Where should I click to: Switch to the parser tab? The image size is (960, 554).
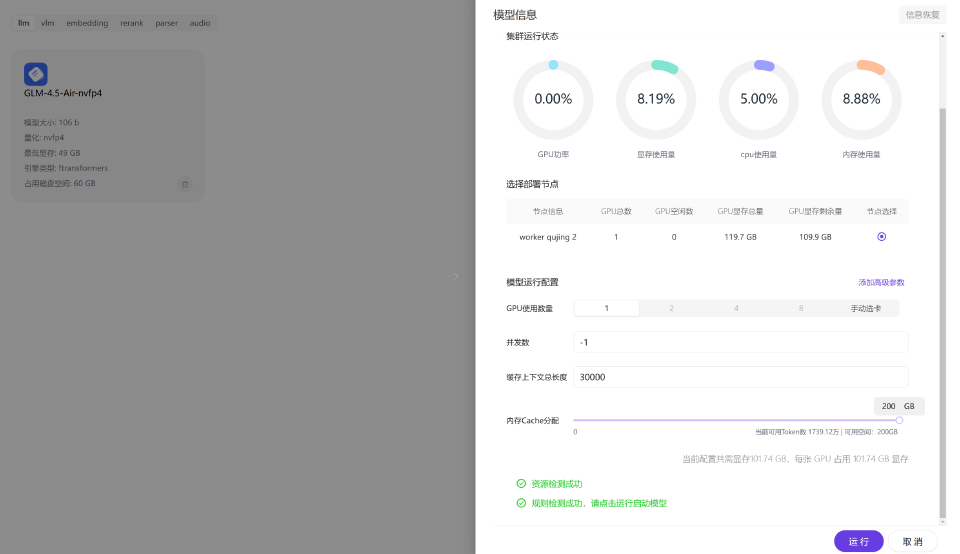click(x=167, y=23)
